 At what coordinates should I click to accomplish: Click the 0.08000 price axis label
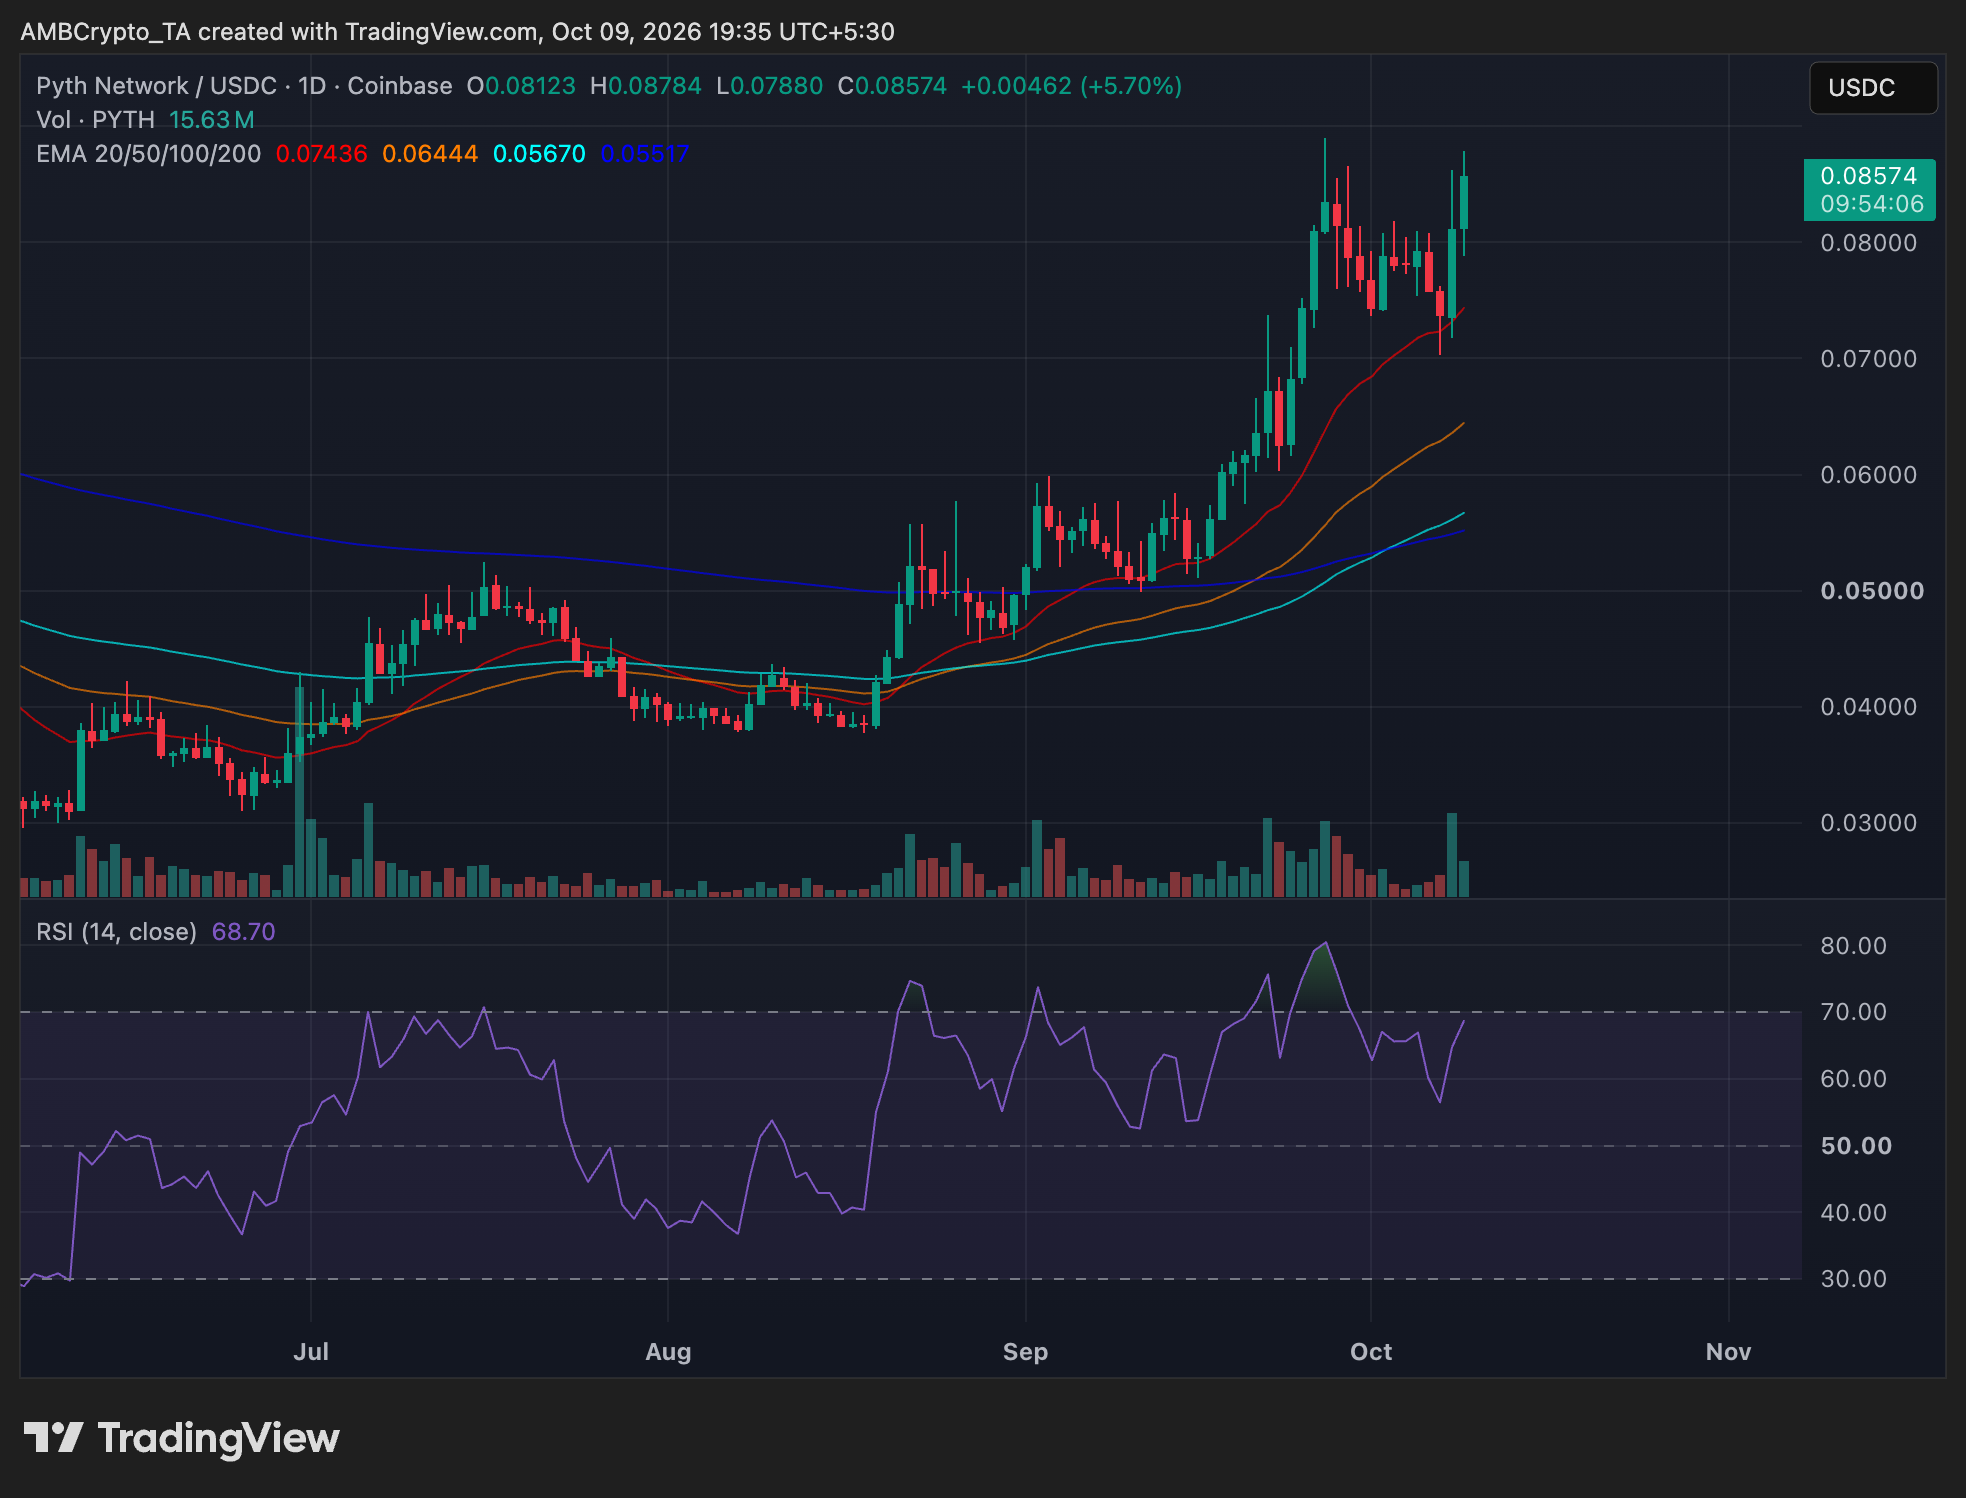1869,243
